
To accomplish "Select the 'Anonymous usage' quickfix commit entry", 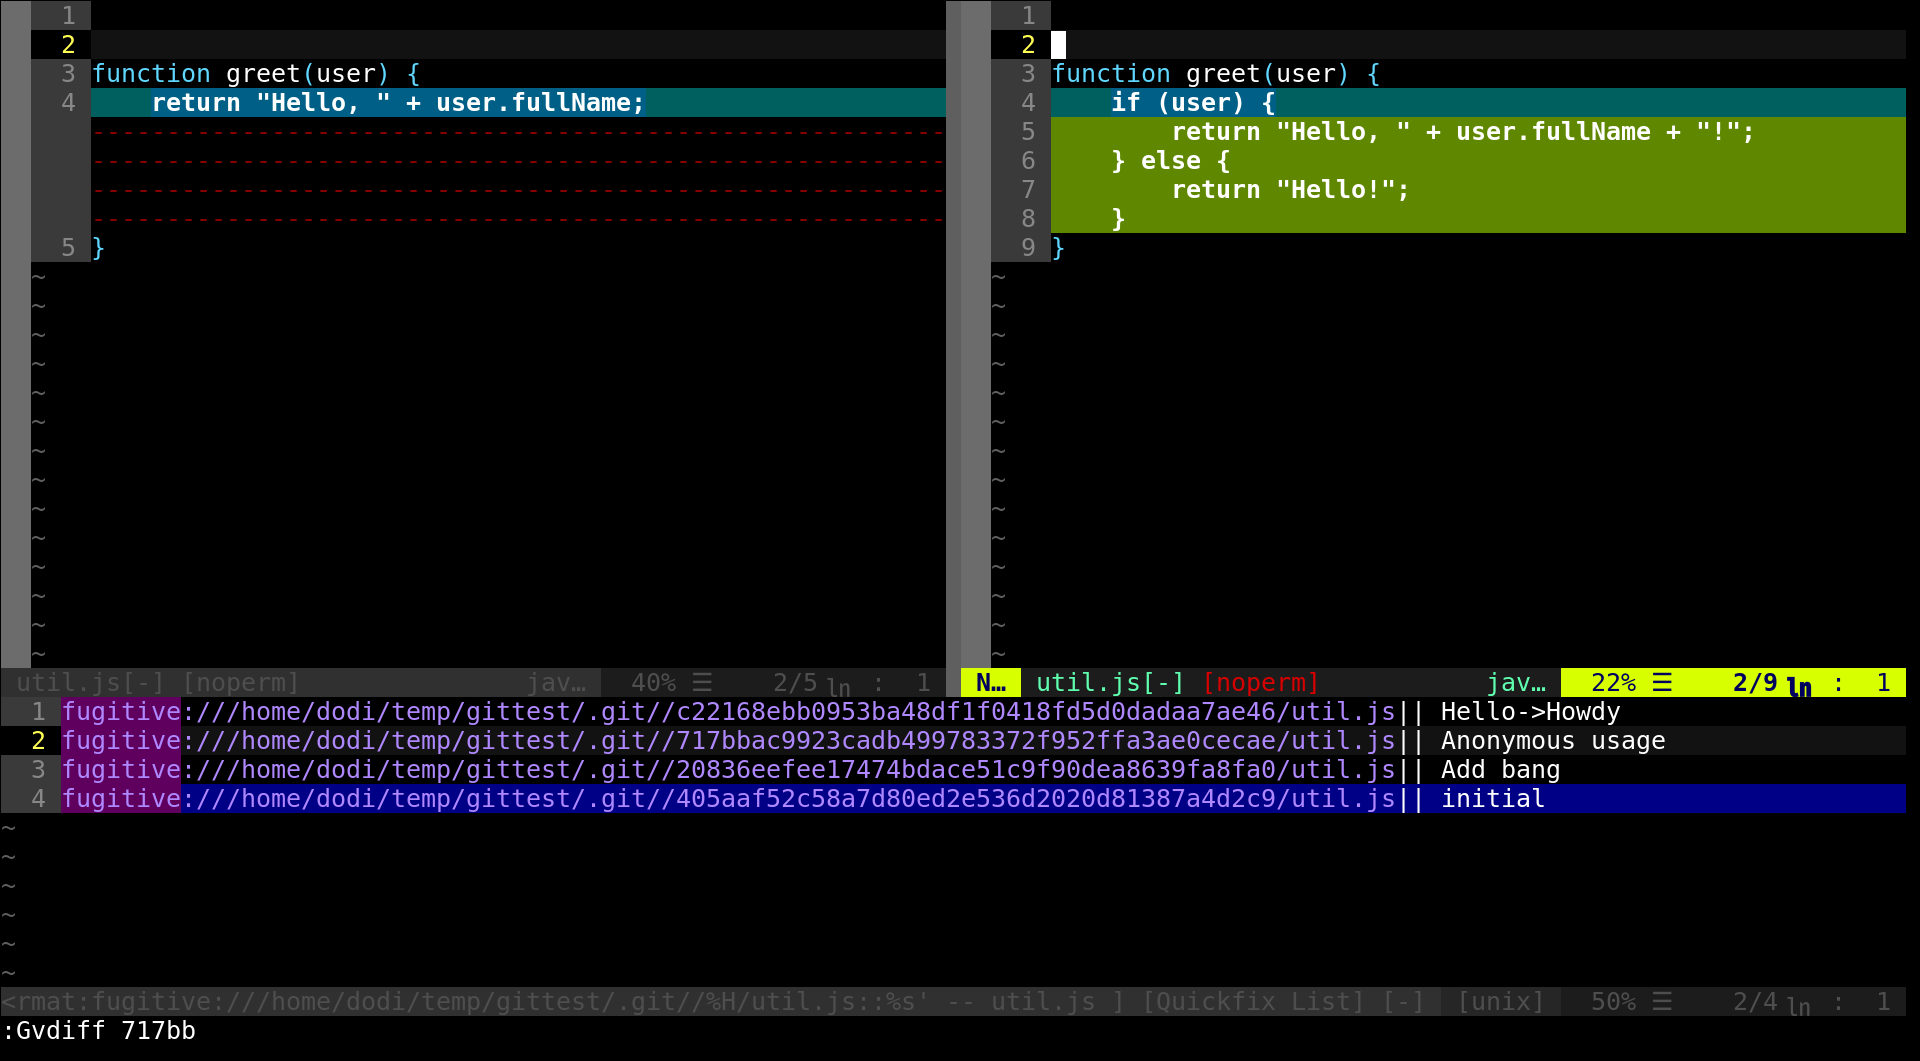I will [x=1552, y=741].
